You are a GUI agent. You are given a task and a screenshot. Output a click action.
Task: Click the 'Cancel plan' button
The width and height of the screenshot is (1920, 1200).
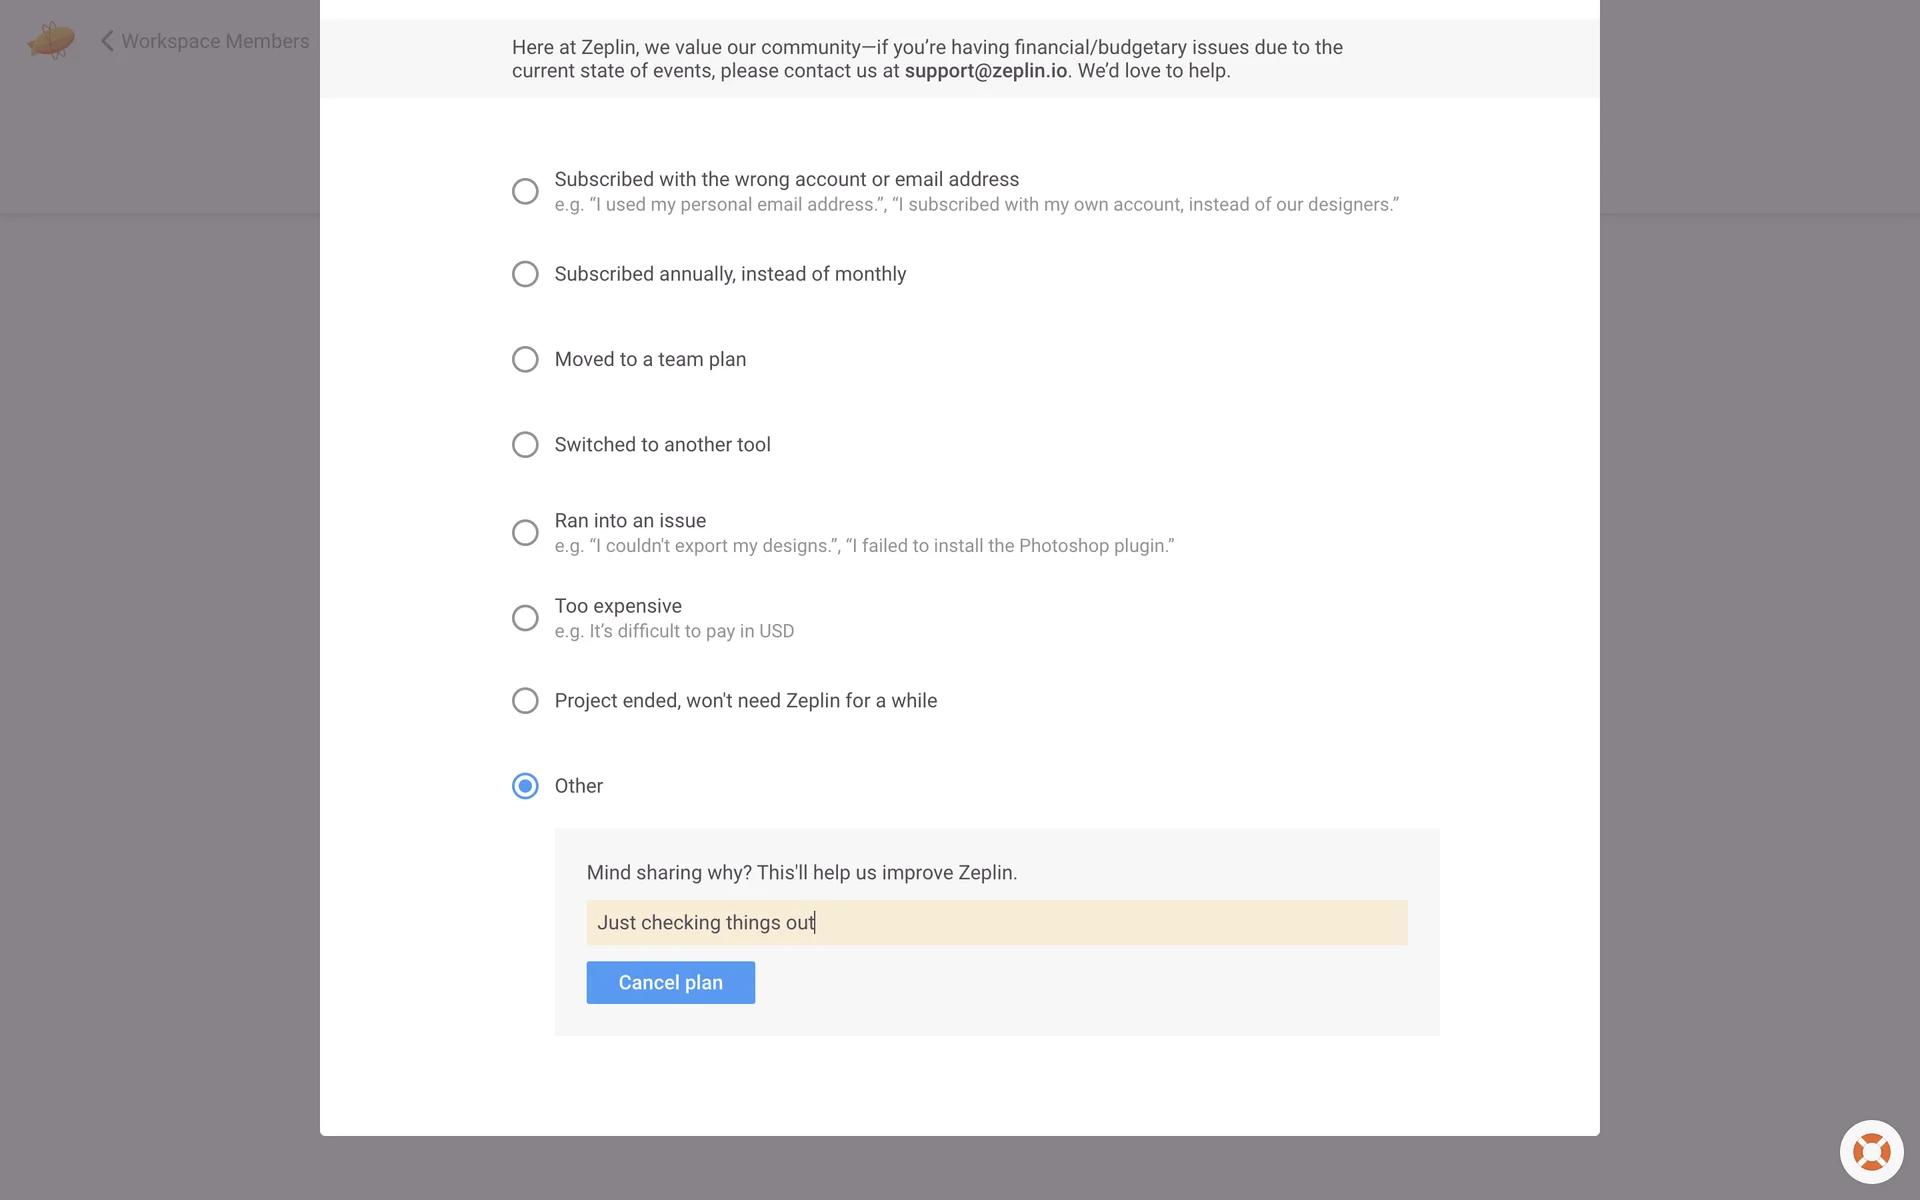670,983
